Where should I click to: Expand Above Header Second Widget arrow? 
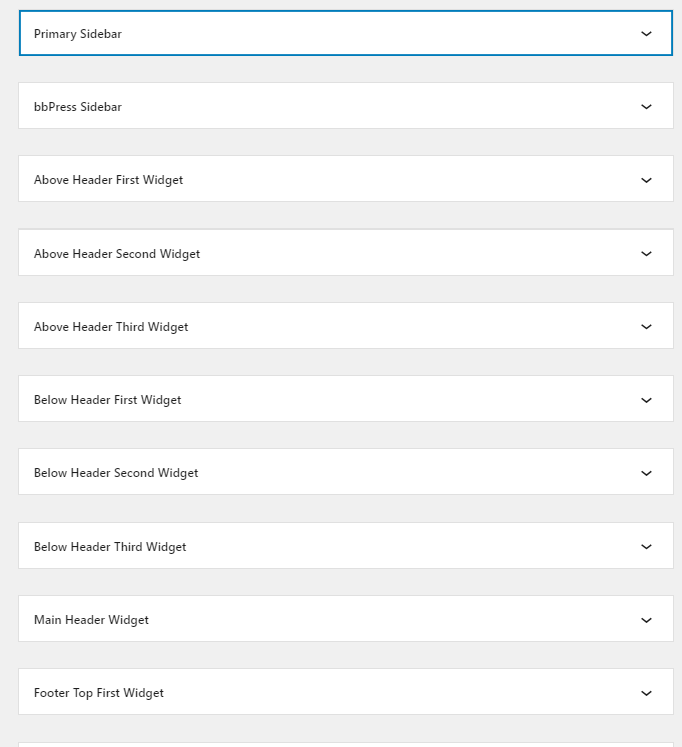click(646, 253)
